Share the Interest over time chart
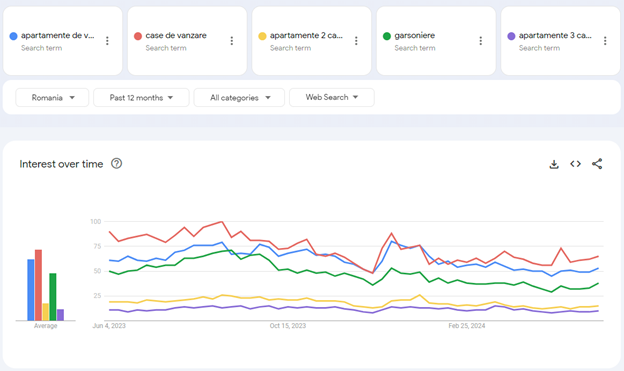The image size is (624, 371). (x=597, y=164)
